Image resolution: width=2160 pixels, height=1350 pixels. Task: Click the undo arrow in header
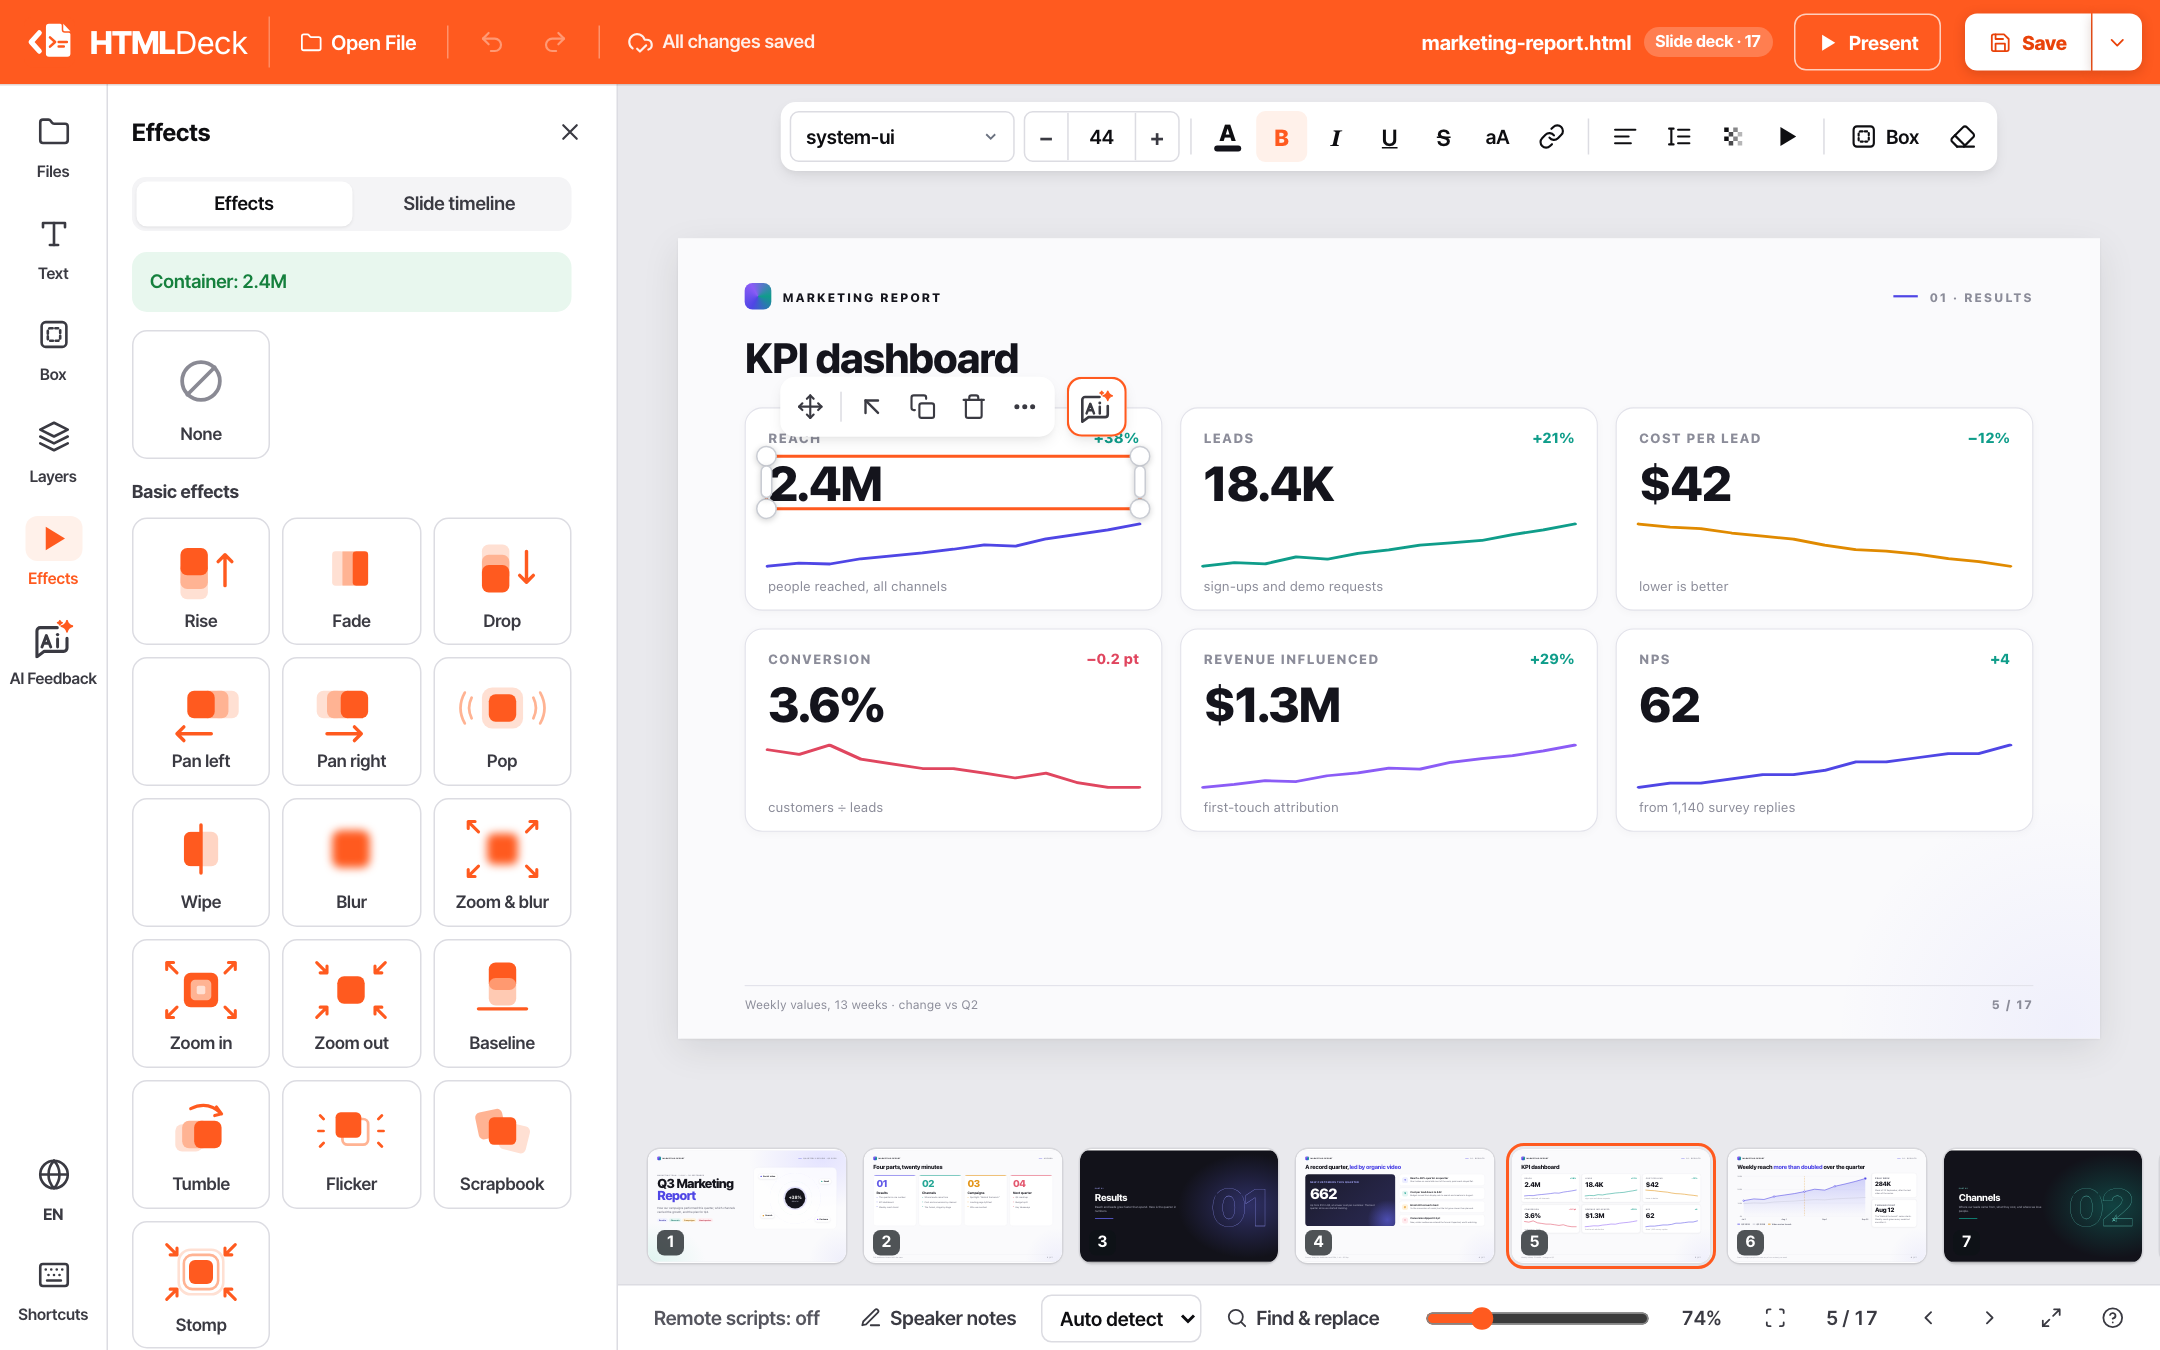(491, 42)
